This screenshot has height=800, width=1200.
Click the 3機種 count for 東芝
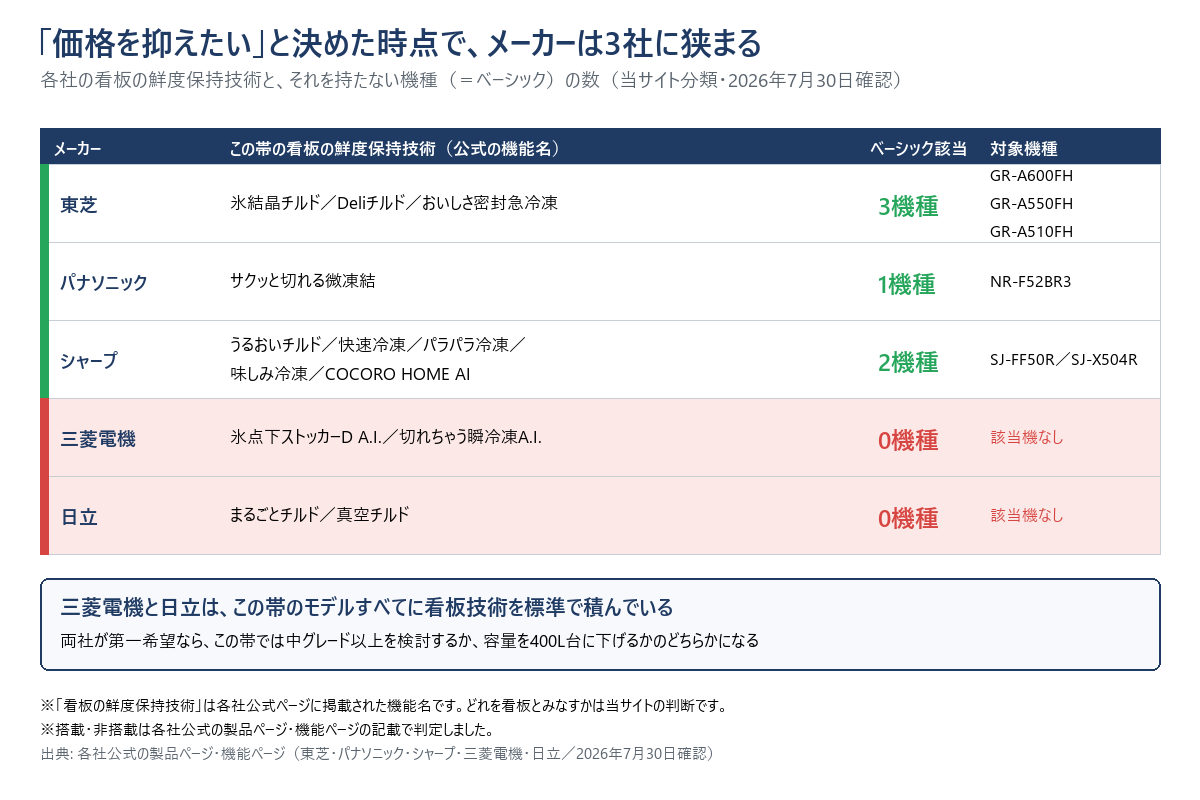pos(908,206)
